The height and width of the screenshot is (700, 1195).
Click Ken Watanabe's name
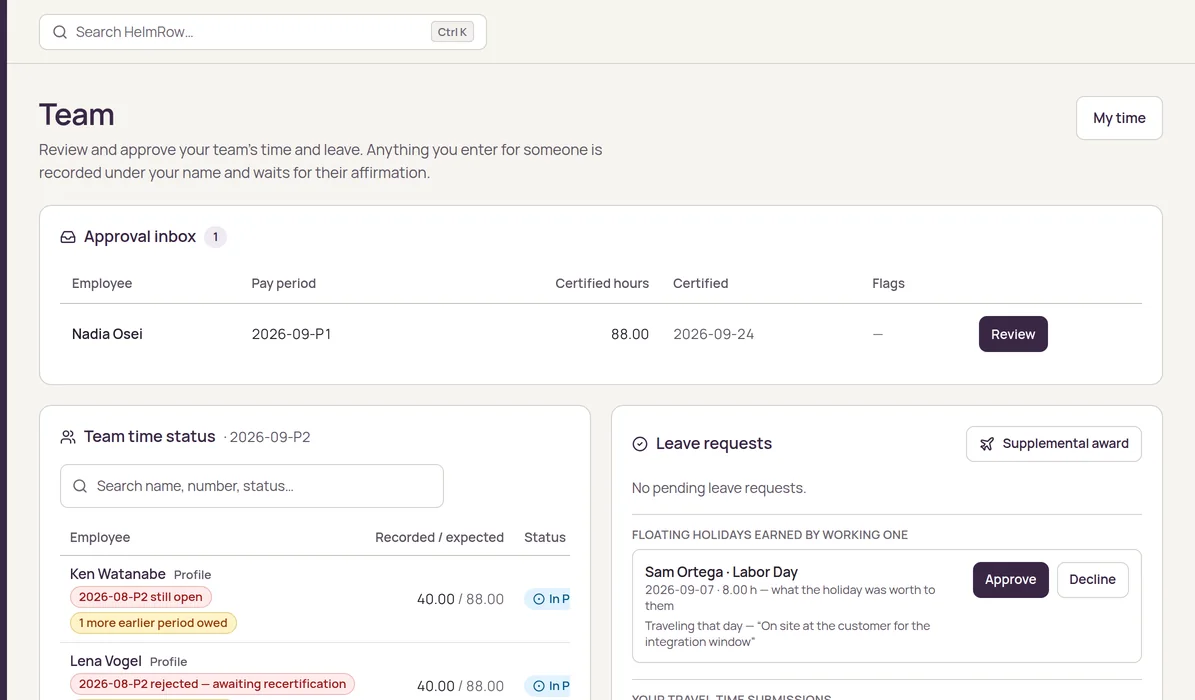point(117,574)
